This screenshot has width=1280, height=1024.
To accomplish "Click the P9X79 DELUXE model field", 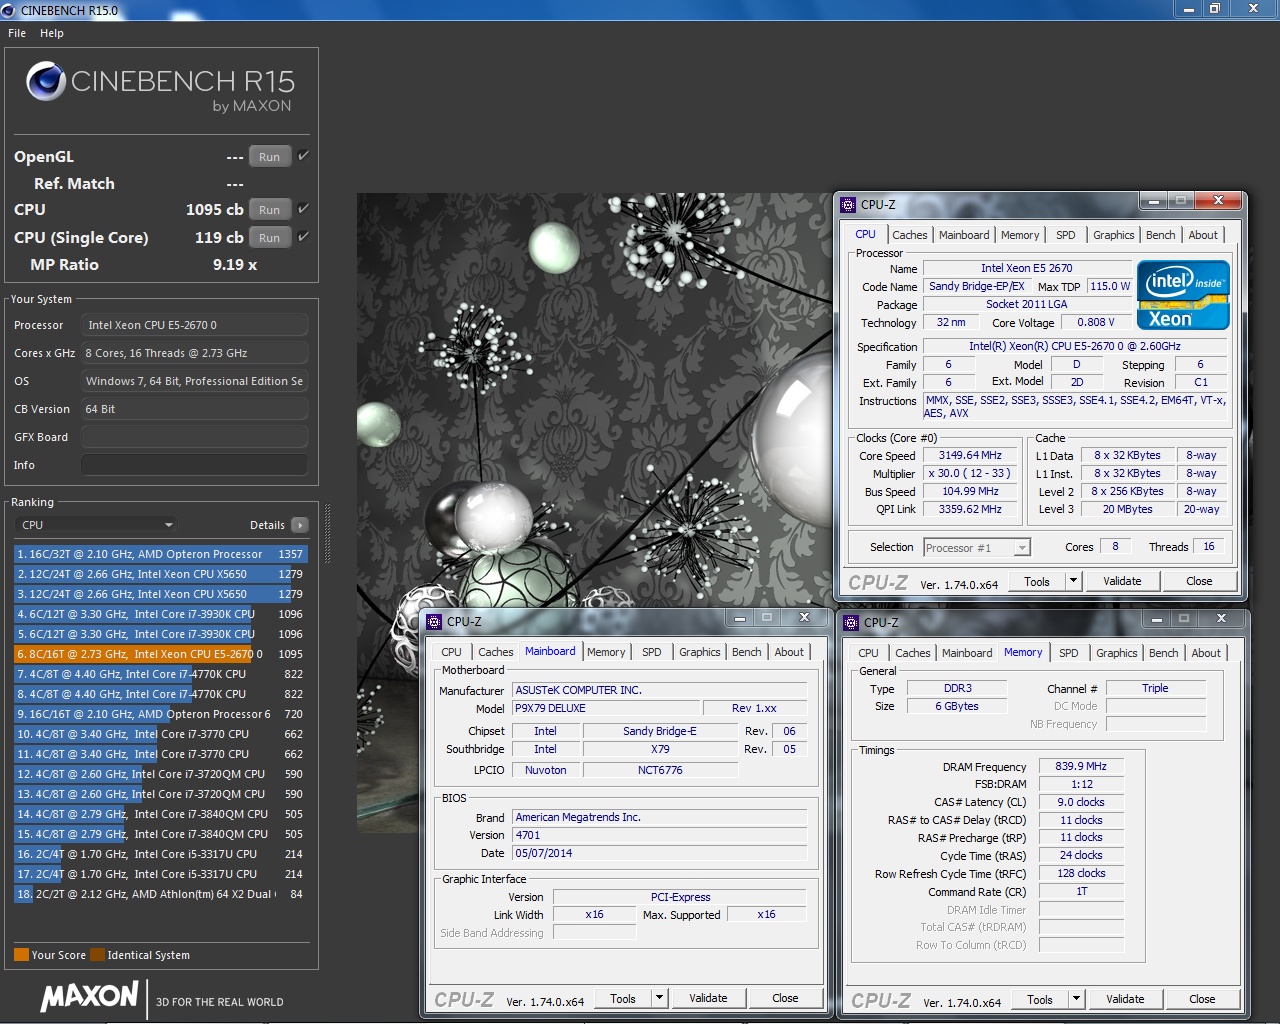I will [605, 709].
